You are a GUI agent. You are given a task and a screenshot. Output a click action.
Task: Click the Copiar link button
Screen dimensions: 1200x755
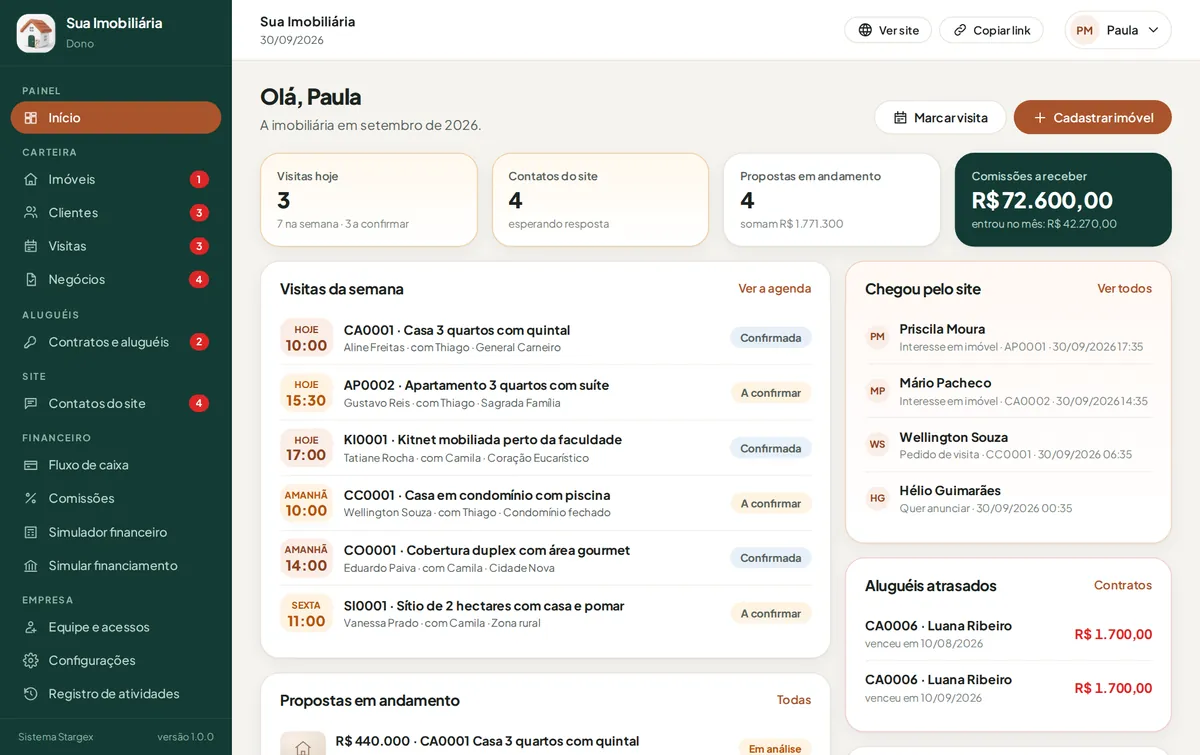[991, 30]
